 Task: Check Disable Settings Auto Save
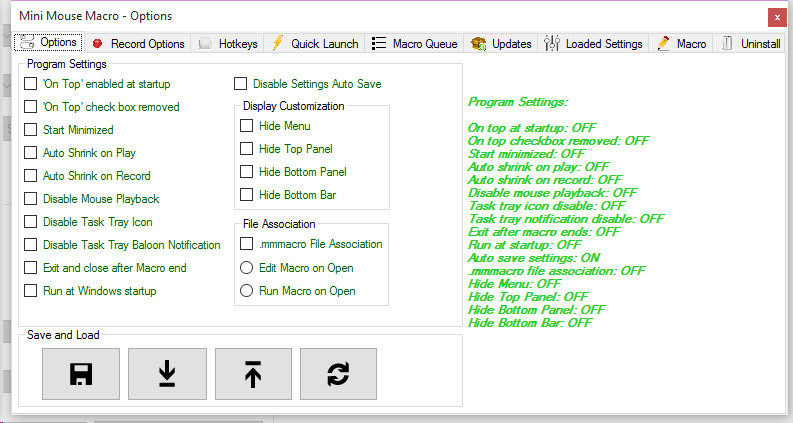click(241, 83)
